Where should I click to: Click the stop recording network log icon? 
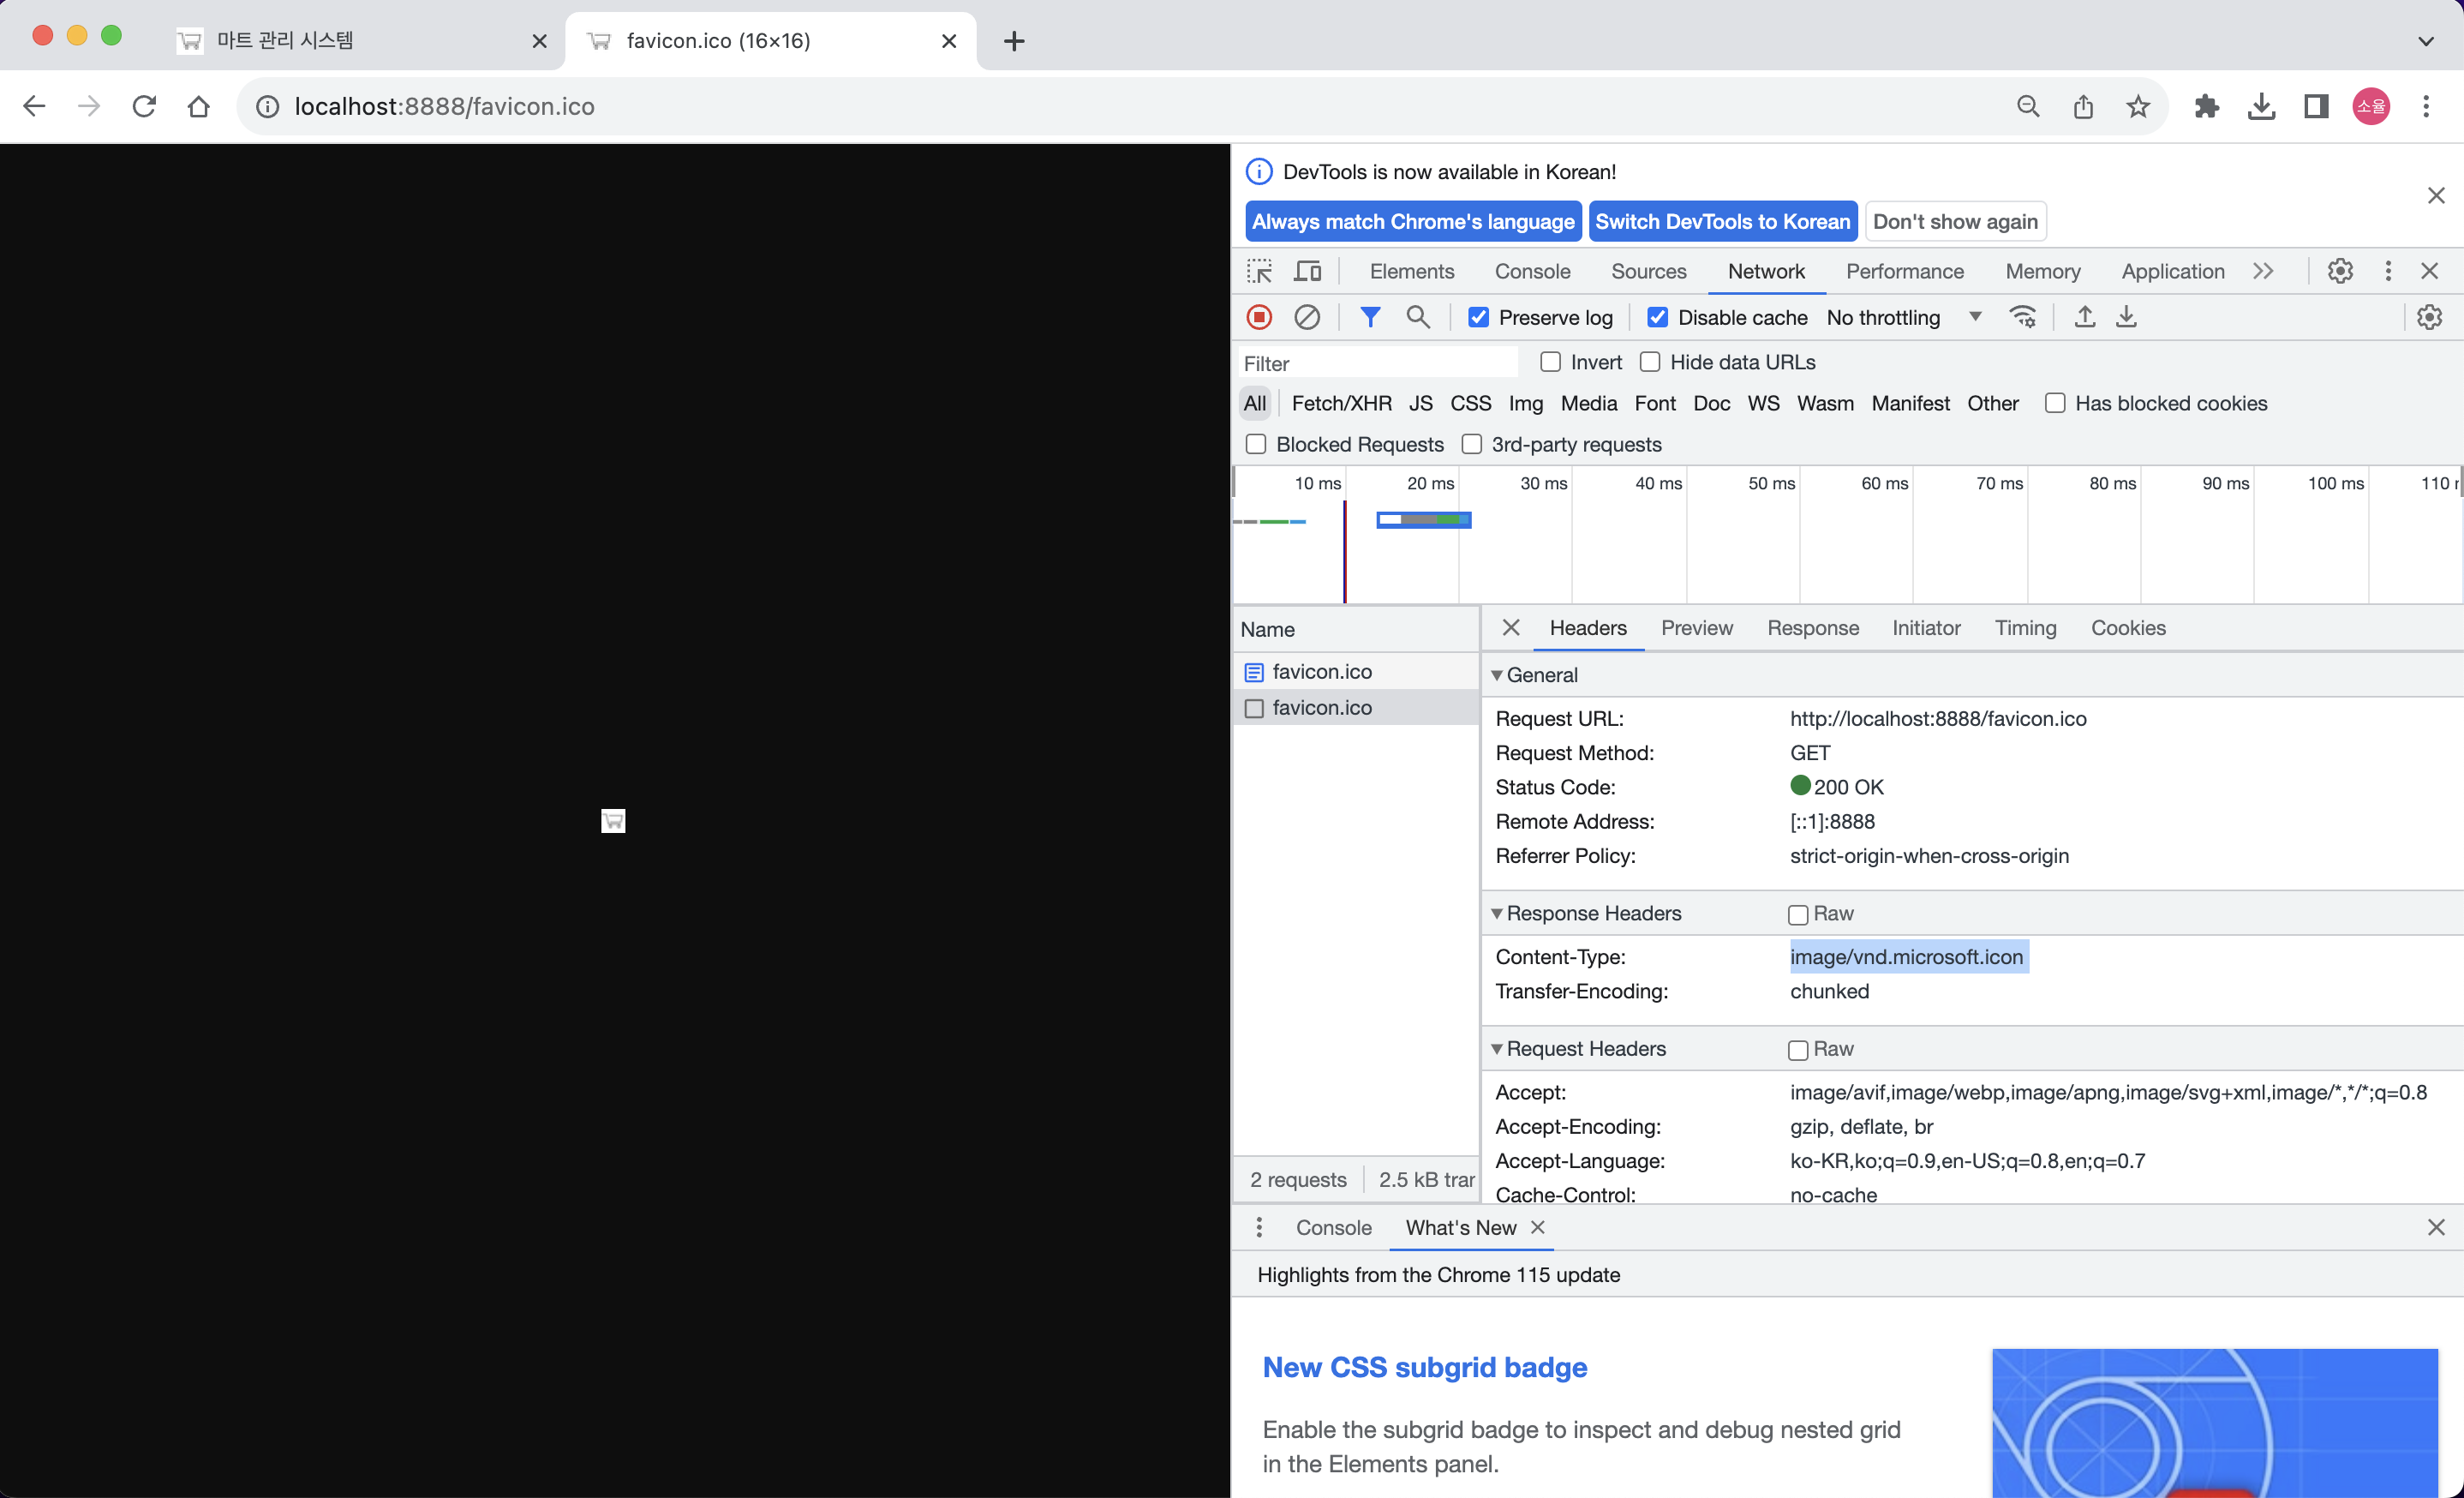1259,317
